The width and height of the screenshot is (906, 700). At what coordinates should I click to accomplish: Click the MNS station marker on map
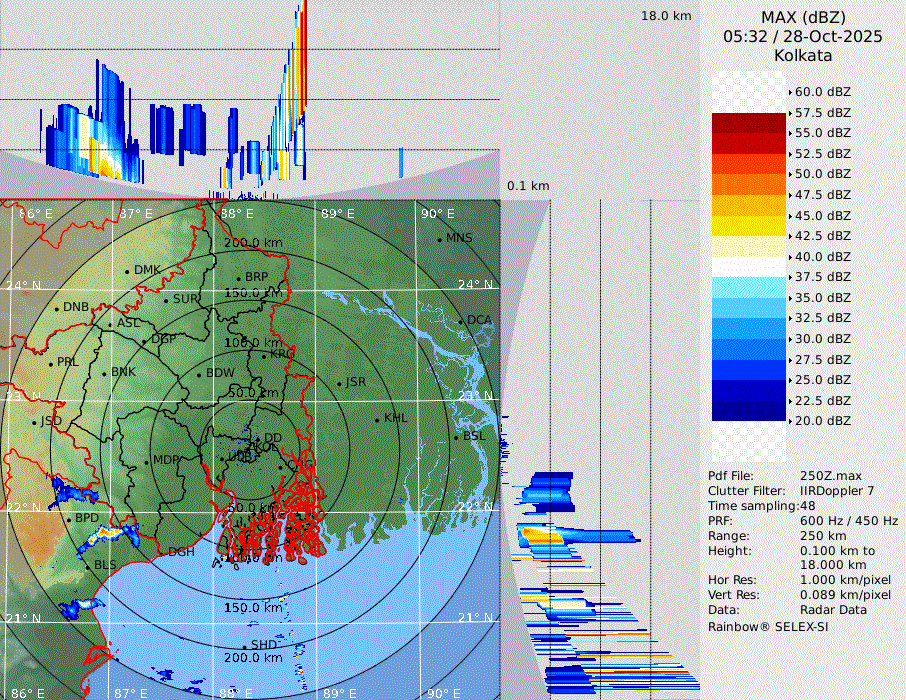(x=440, y=239)
